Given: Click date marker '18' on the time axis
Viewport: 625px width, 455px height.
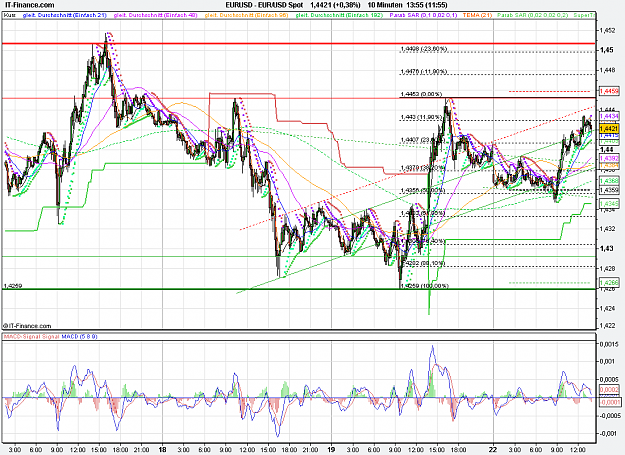Looking at the screenshot, I should click(x=162, y=449).
